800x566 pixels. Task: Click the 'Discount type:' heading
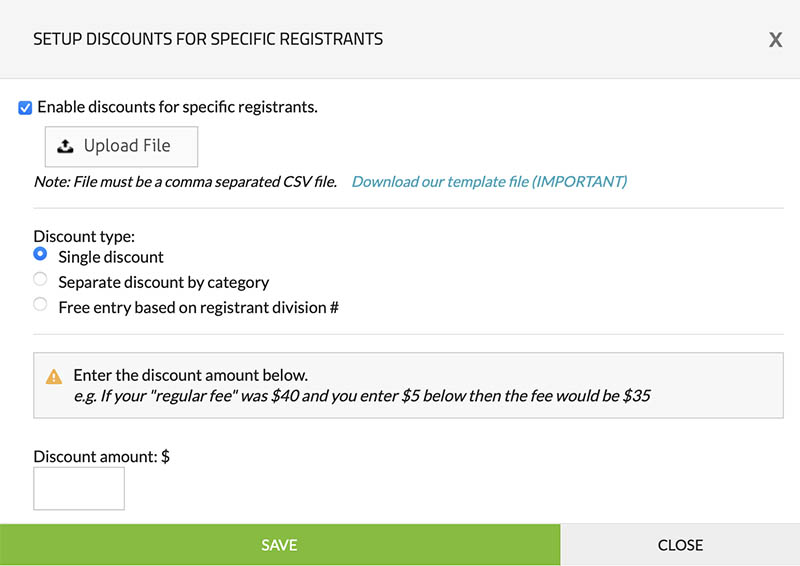pyautogui.click(x=84, y=237)
